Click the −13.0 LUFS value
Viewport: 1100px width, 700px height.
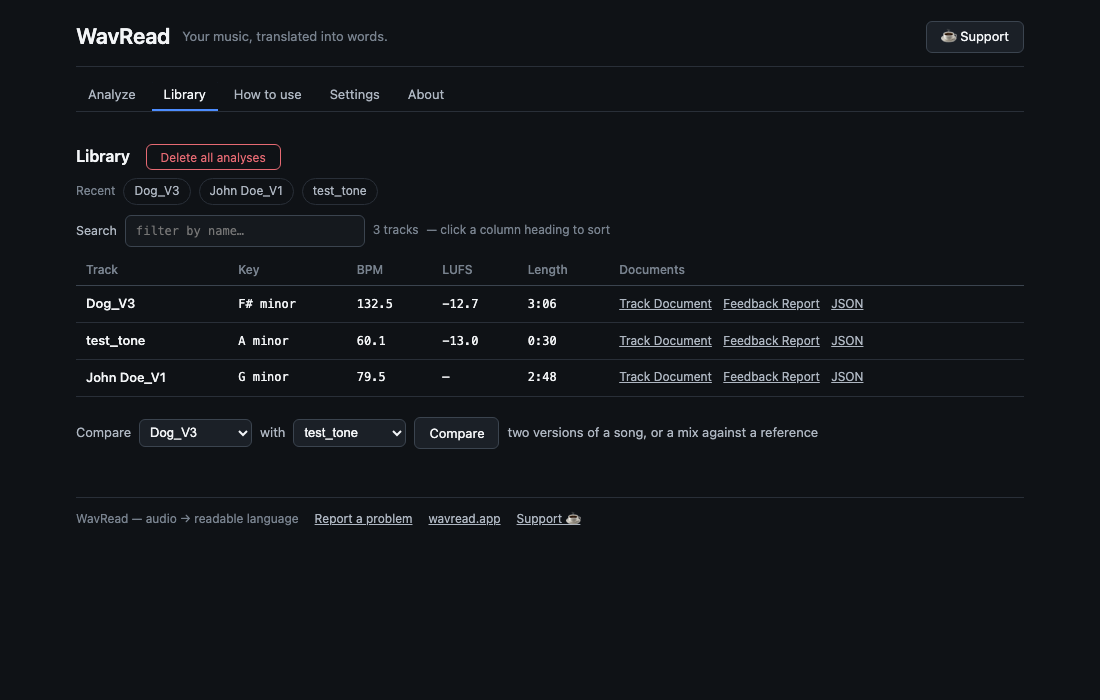click(460, 341)
